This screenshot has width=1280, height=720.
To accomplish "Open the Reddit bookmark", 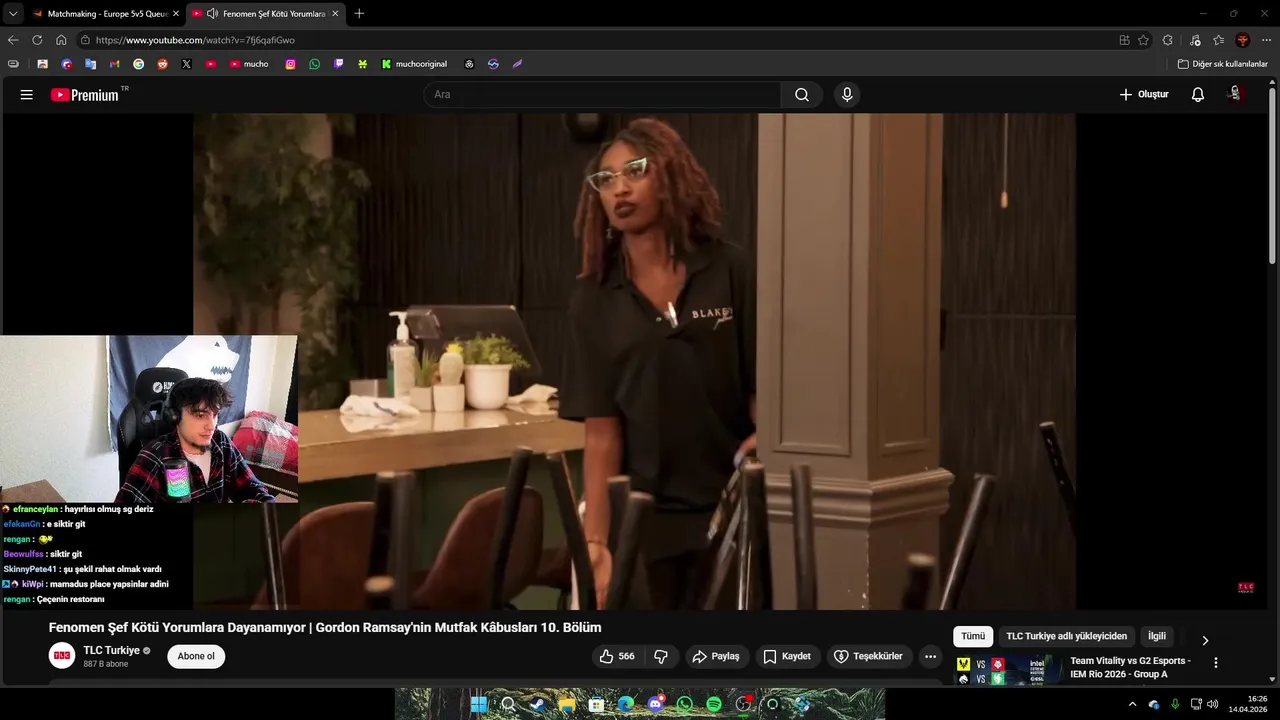I will [162, 64].
